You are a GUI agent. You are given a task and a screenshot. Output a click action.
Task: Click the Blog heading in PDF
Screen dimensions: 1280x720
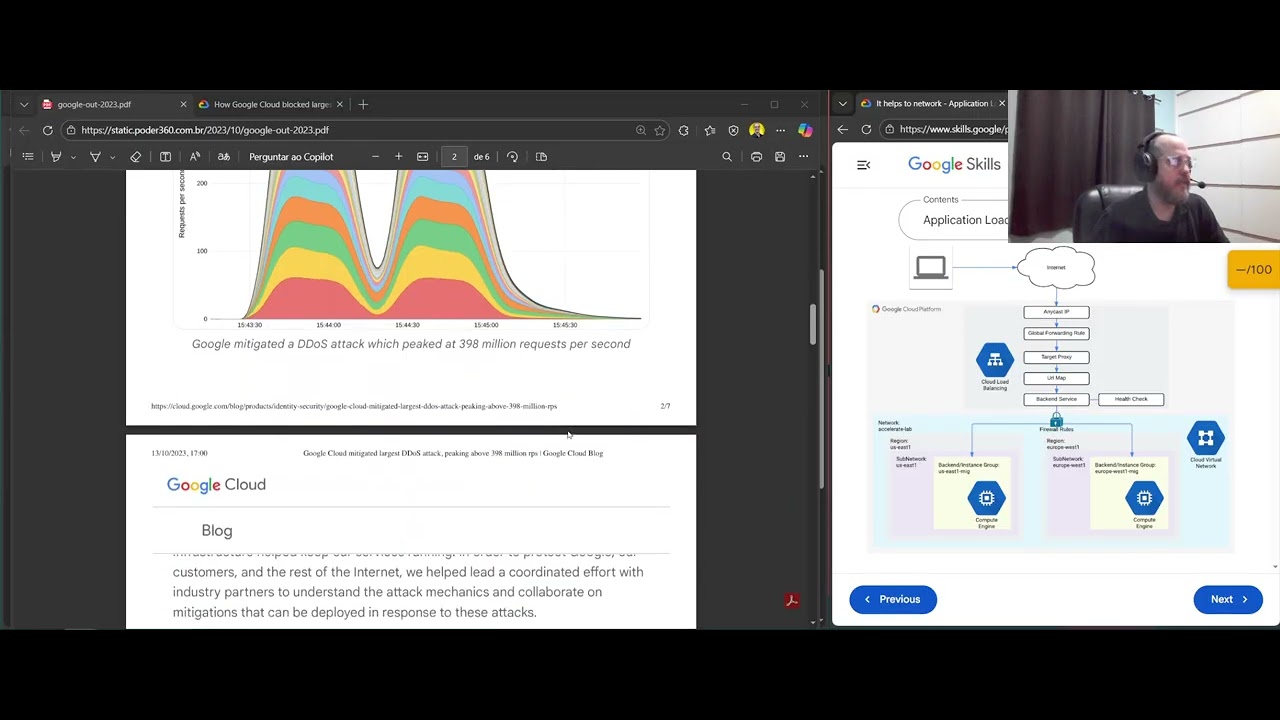pos(217,531)
